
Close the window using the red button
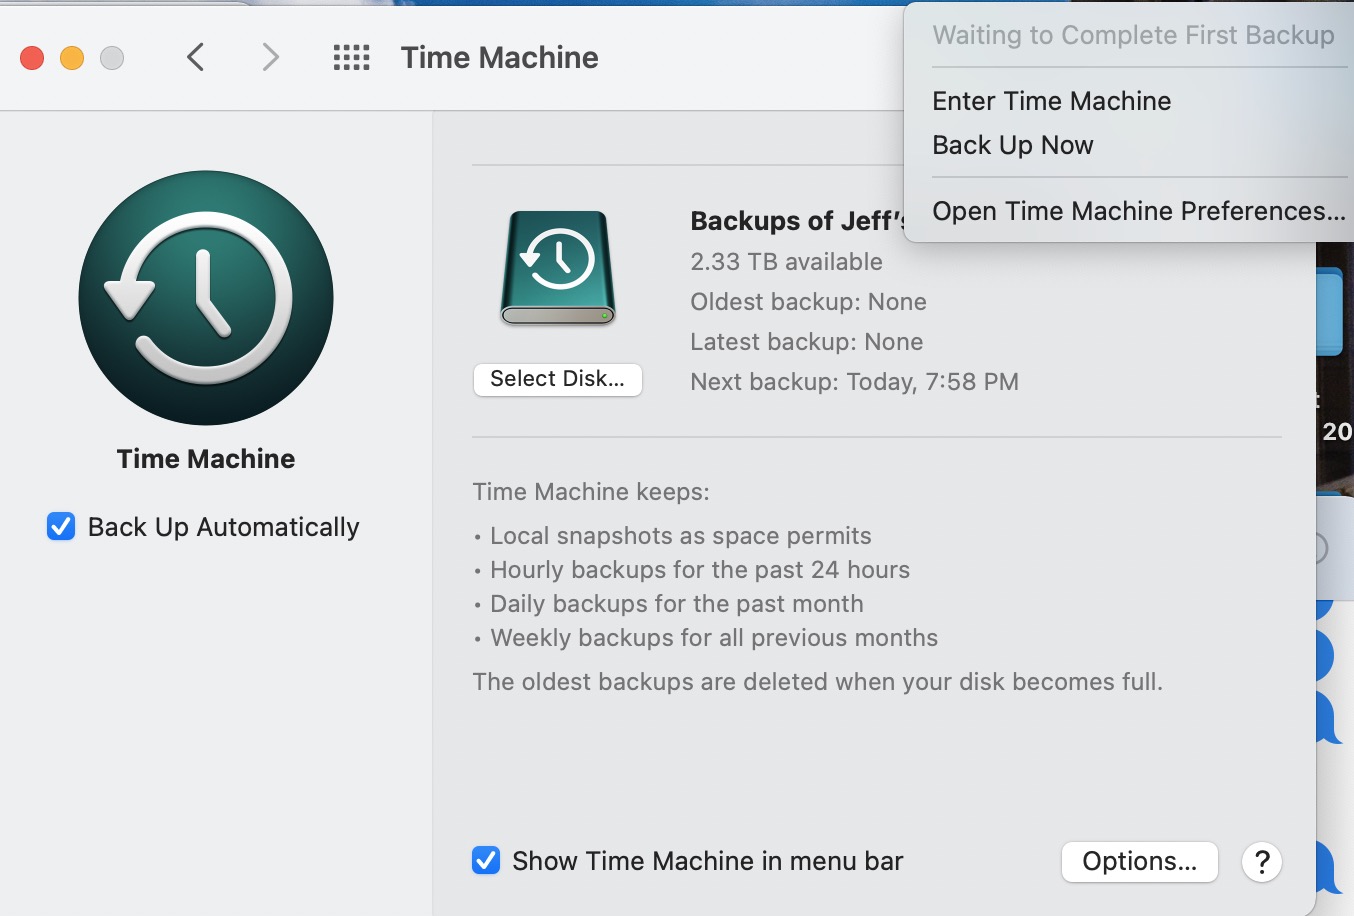pos(32,58)
